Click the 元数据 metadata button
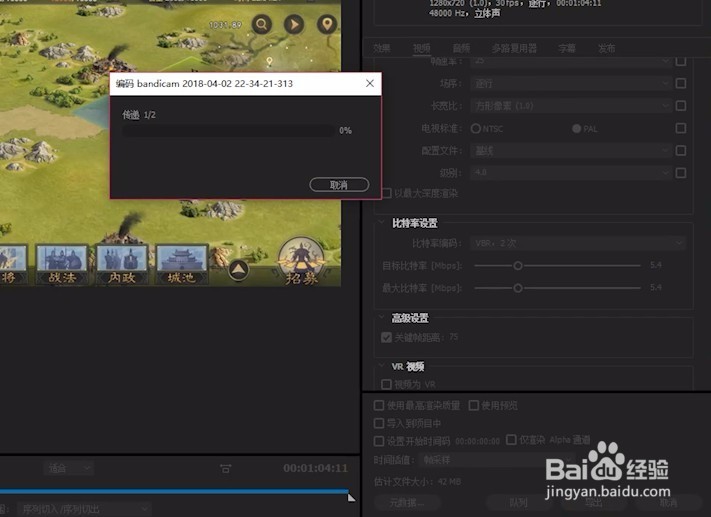 pyautogui.click(x=407, y=502)
